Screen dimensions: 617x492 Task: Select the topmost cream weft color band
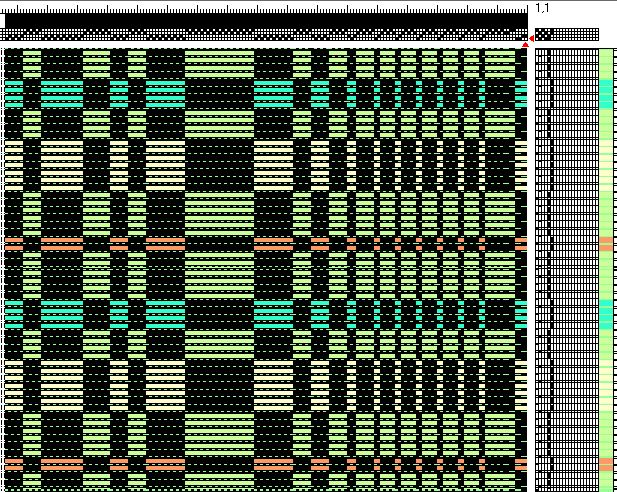coord(606,165)
